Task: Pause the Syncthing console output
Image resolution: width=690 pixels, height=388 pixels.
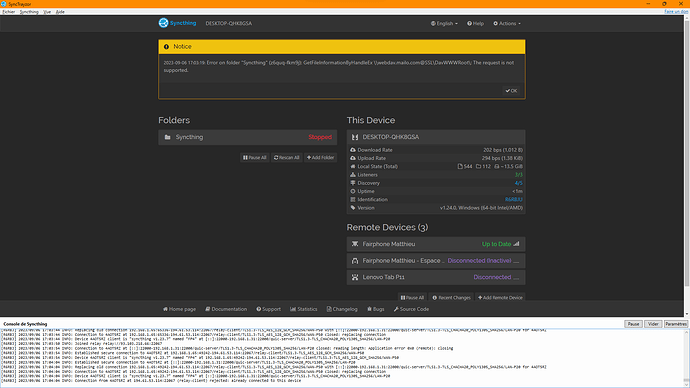Action: pyautogui.click(x=633, y=324)
